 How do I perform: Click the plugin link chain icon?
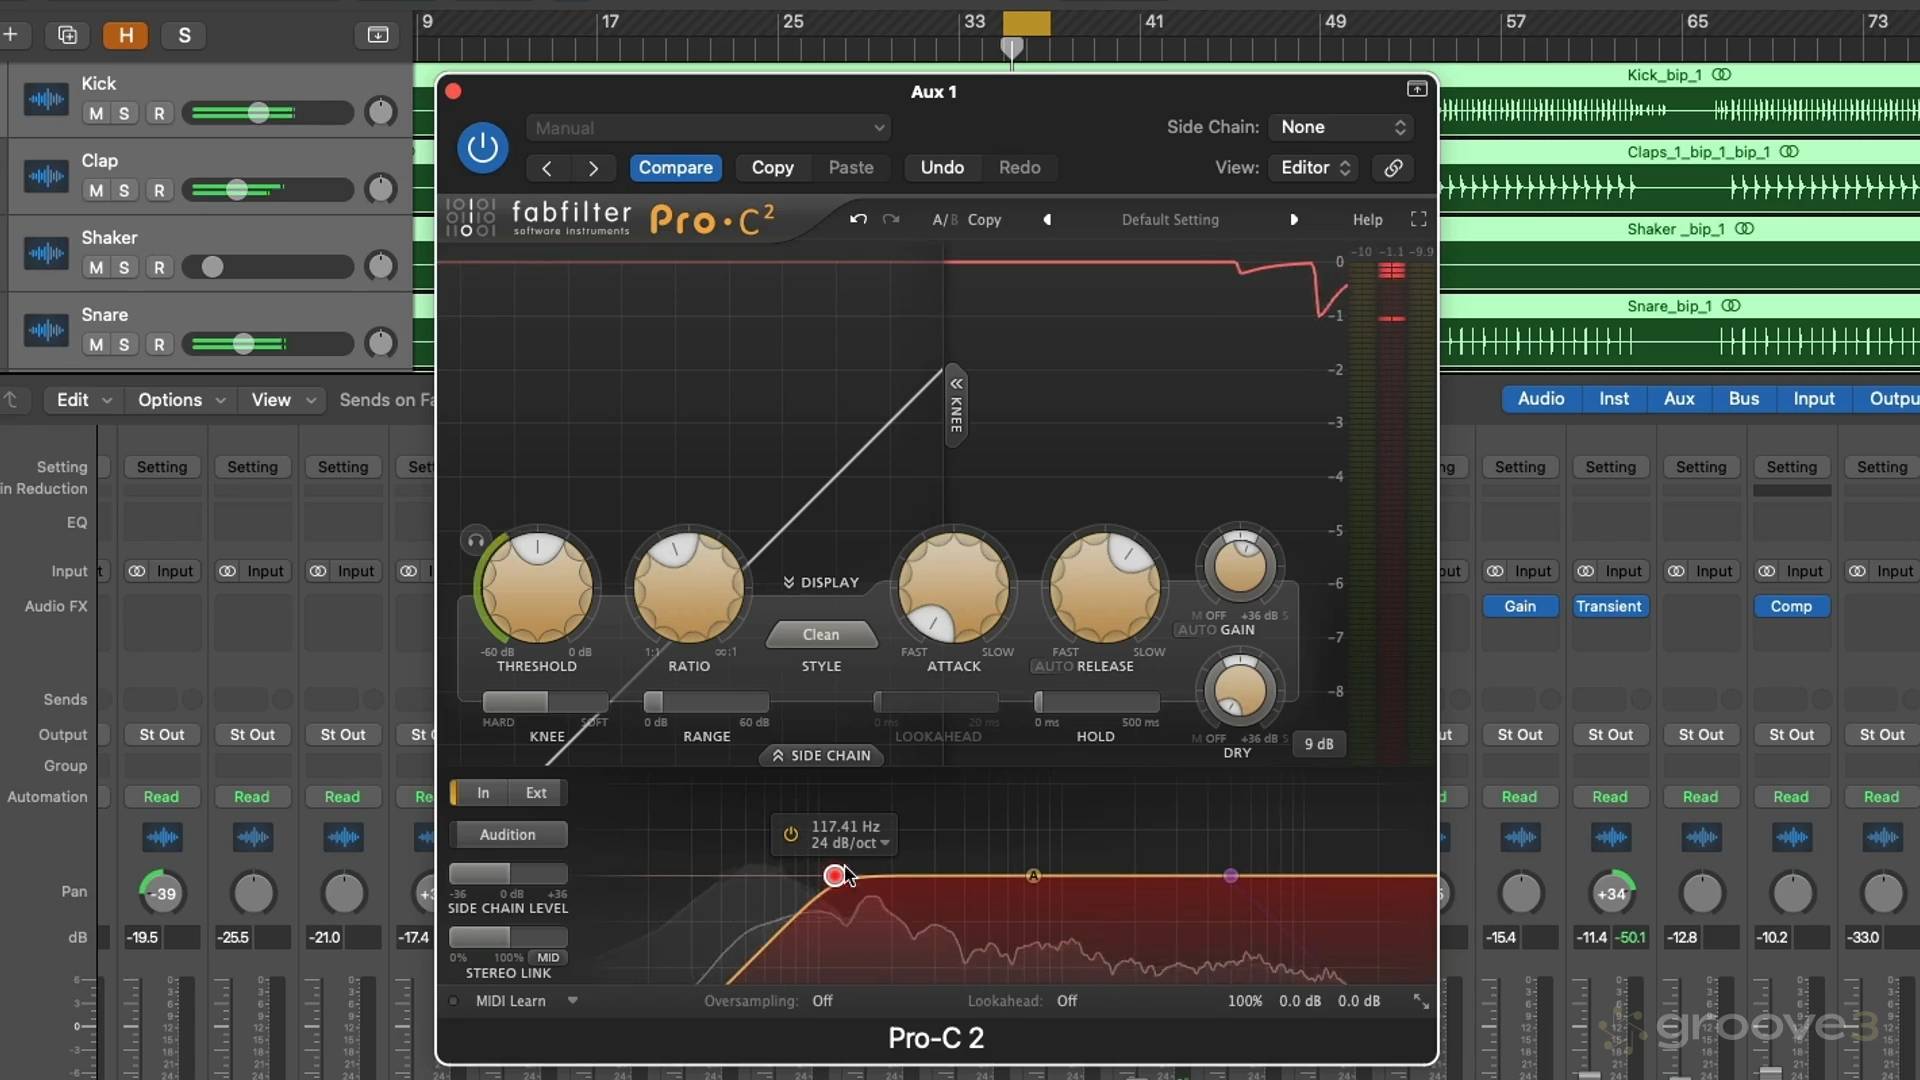1393,168
